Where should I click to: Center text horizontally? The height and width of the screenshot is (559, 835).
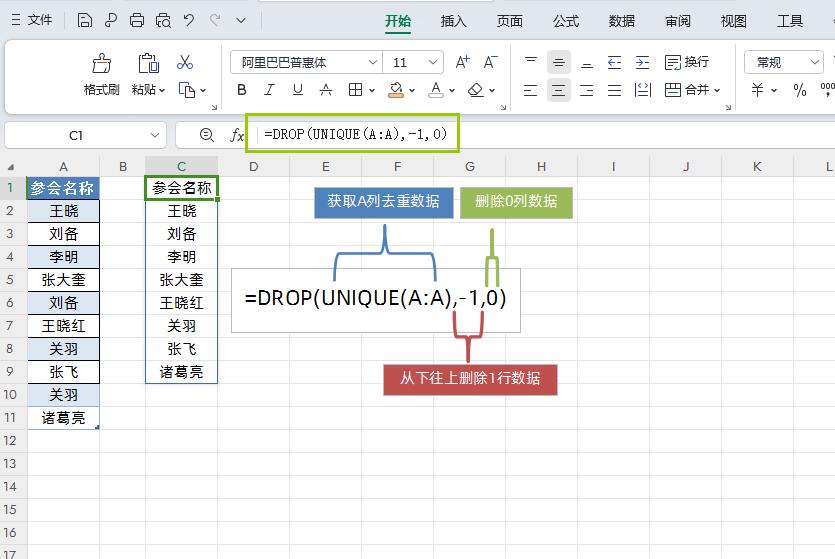[x=559, y=90]
